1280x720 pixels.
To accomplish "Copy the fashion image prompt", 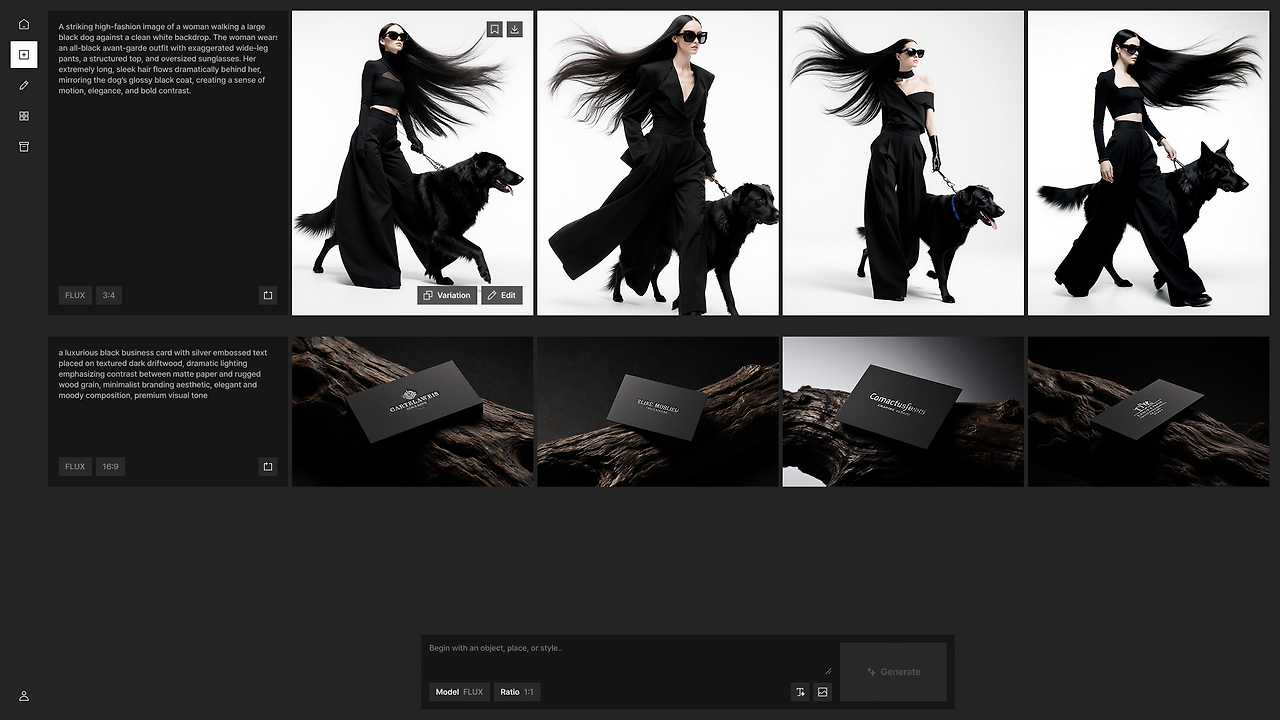I will [x=267, y=295].
